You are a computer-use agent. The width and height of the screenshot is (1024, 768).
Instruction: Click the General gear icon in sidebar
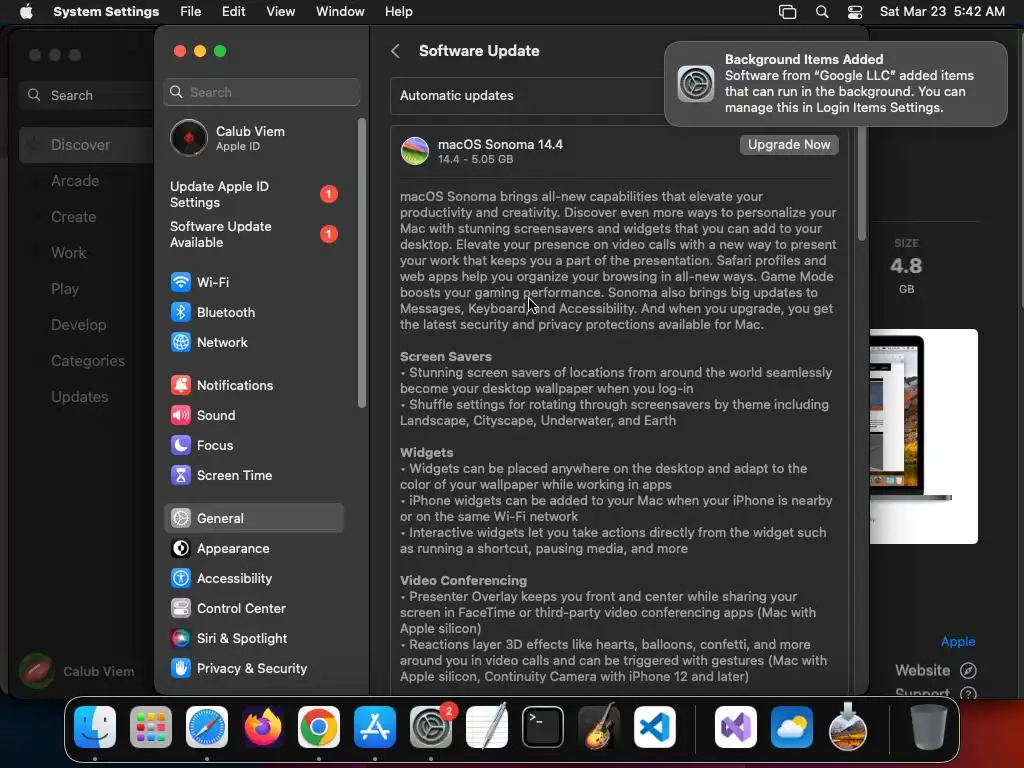tap(181, 519)
